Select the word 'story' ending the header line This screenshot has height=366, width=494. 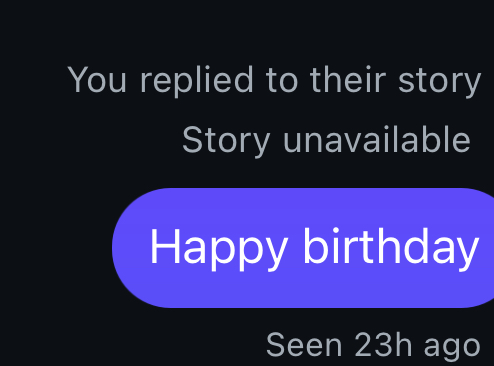click(x=440, y=82)
